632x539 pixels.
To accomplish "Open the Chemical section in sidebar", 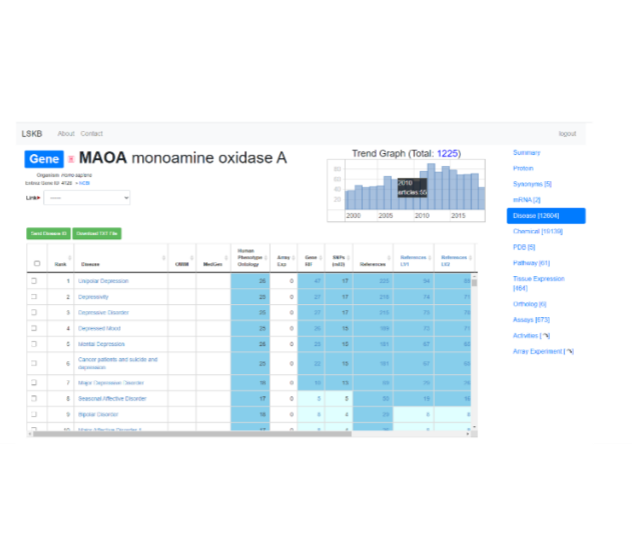I will (x=538, y=231).
